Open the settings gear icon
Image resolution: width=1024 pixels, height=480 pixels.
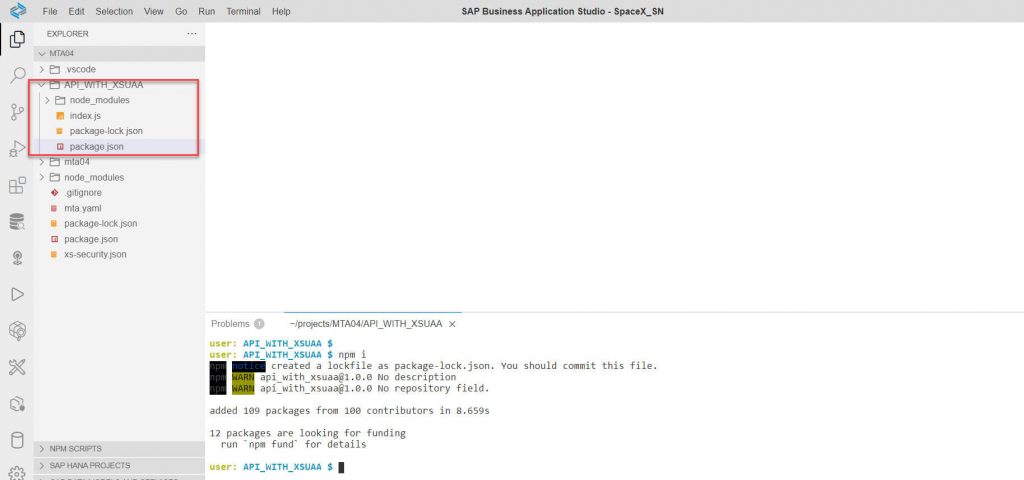[x=18, y=473]
